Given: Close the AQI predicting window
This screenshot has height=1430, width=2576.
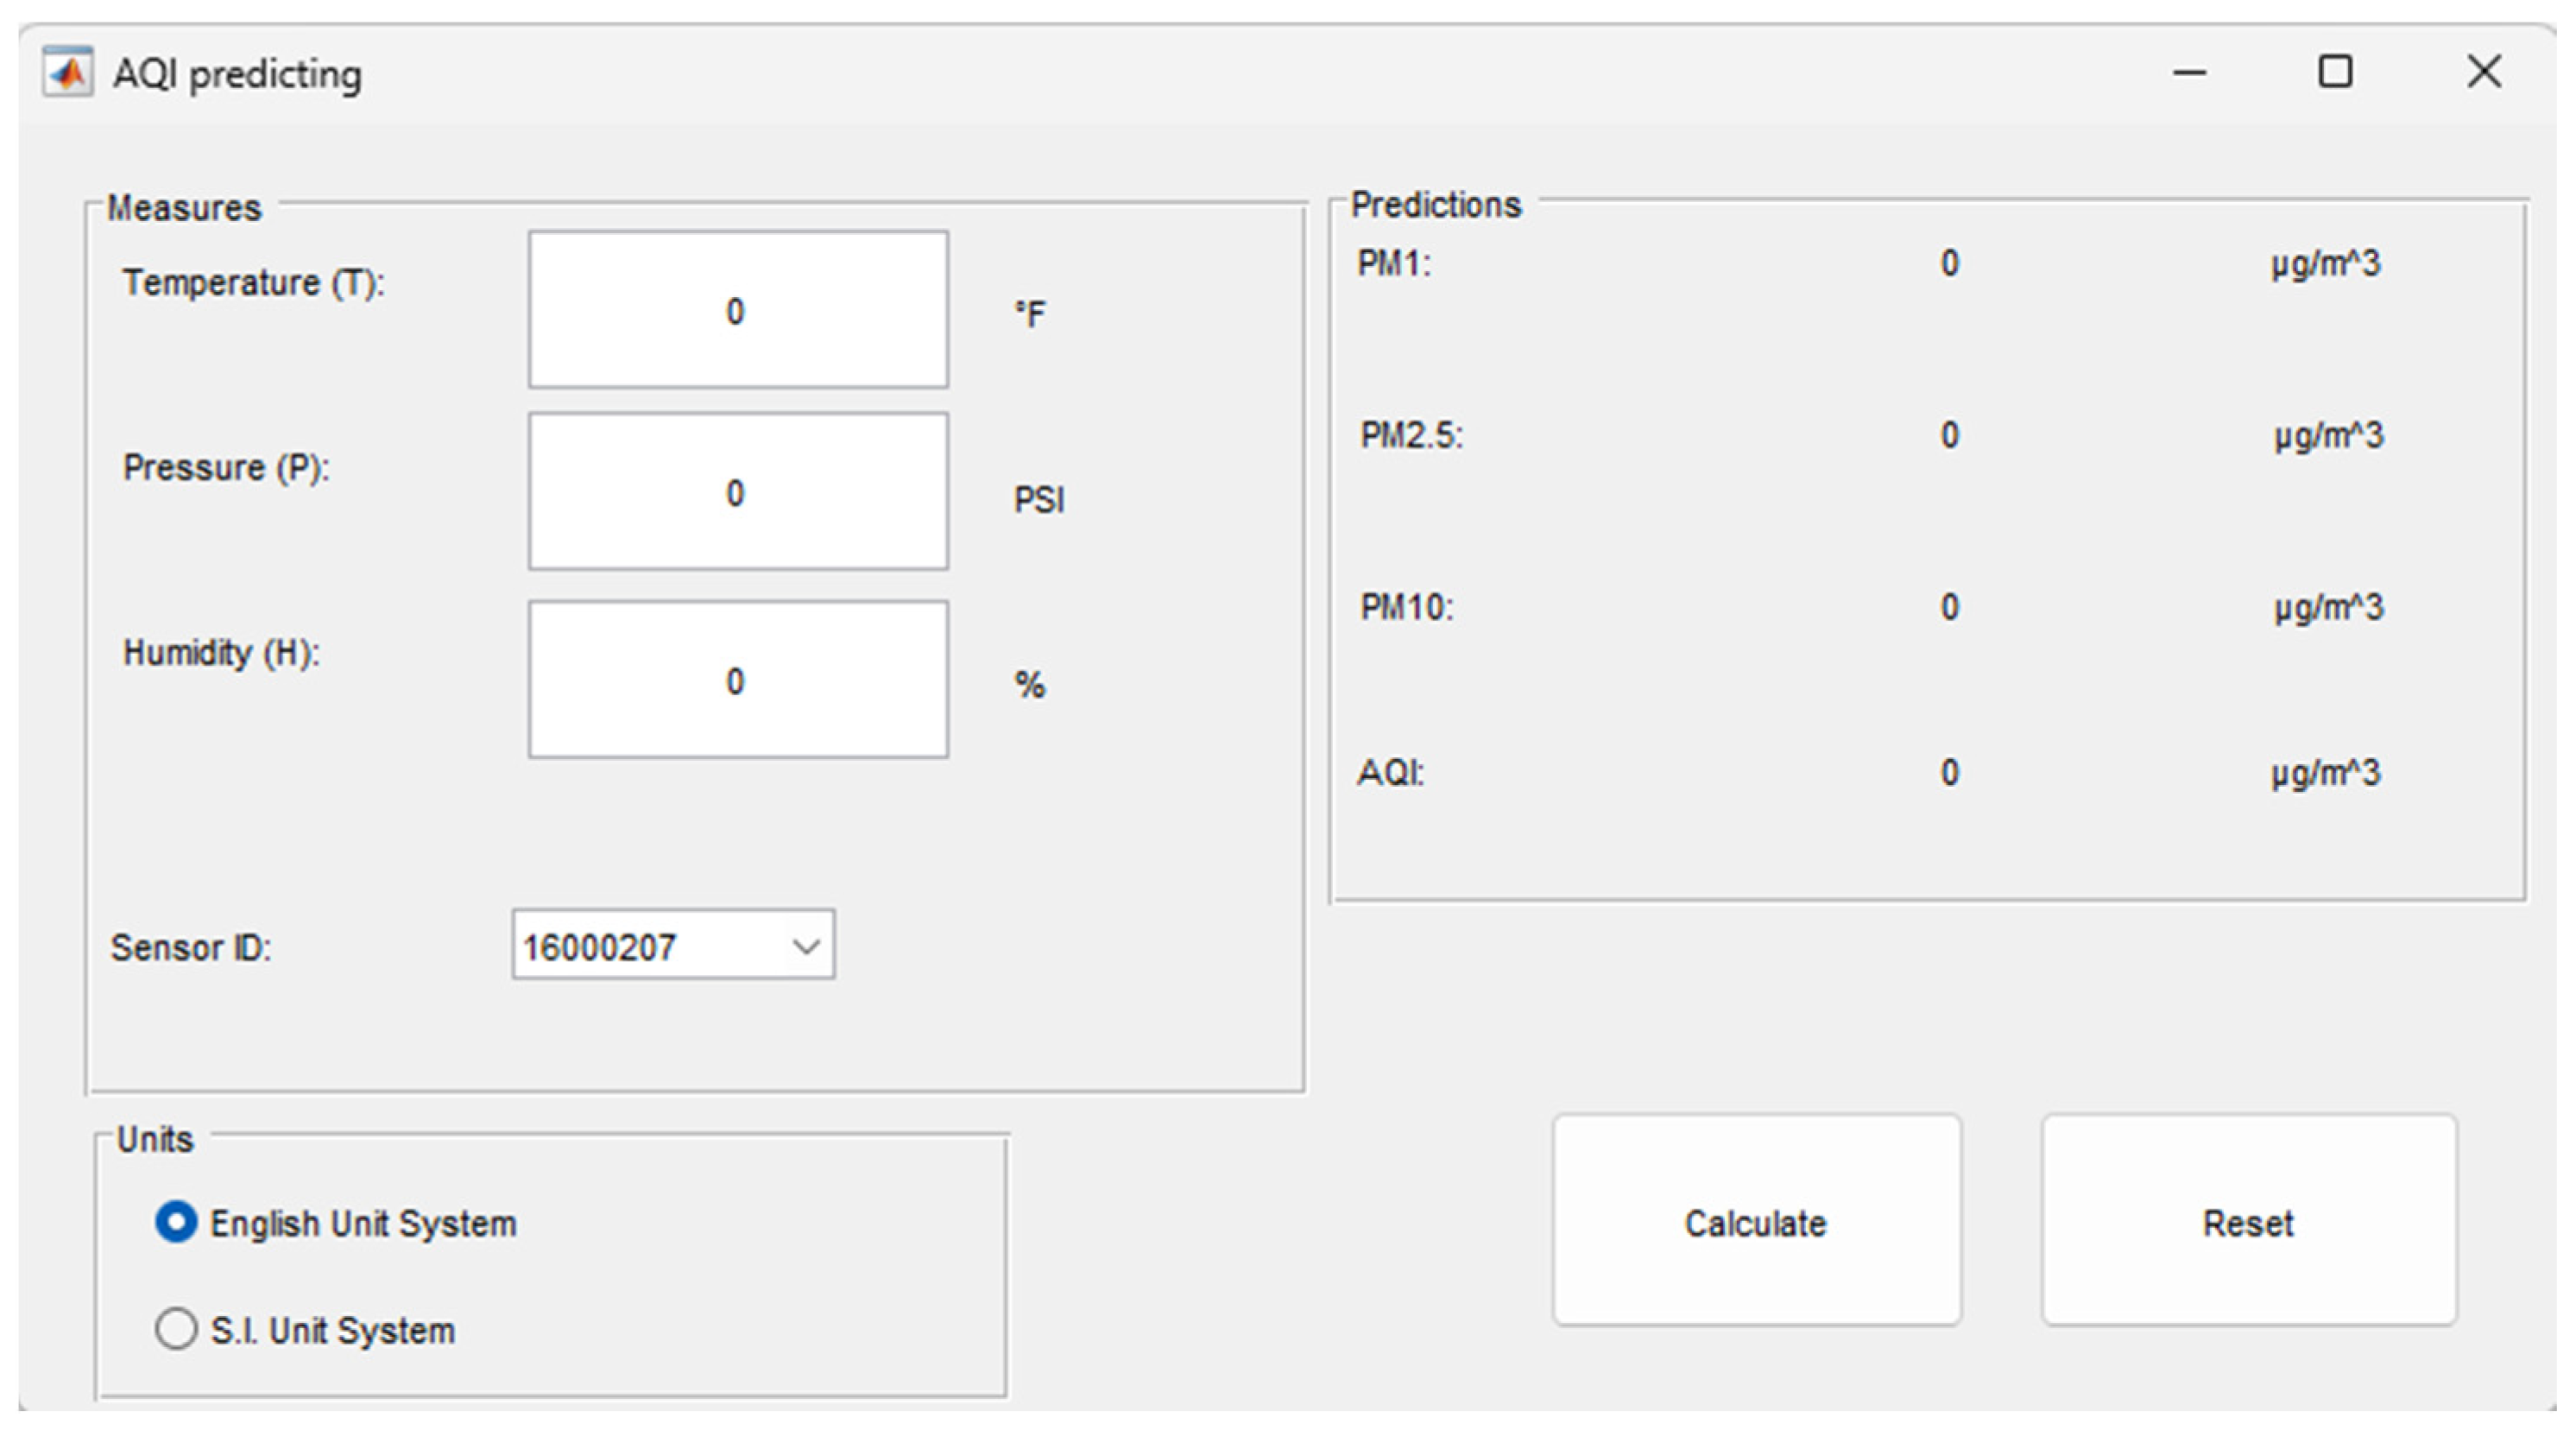Looking at the screenshot, I should coord(2484,72).
